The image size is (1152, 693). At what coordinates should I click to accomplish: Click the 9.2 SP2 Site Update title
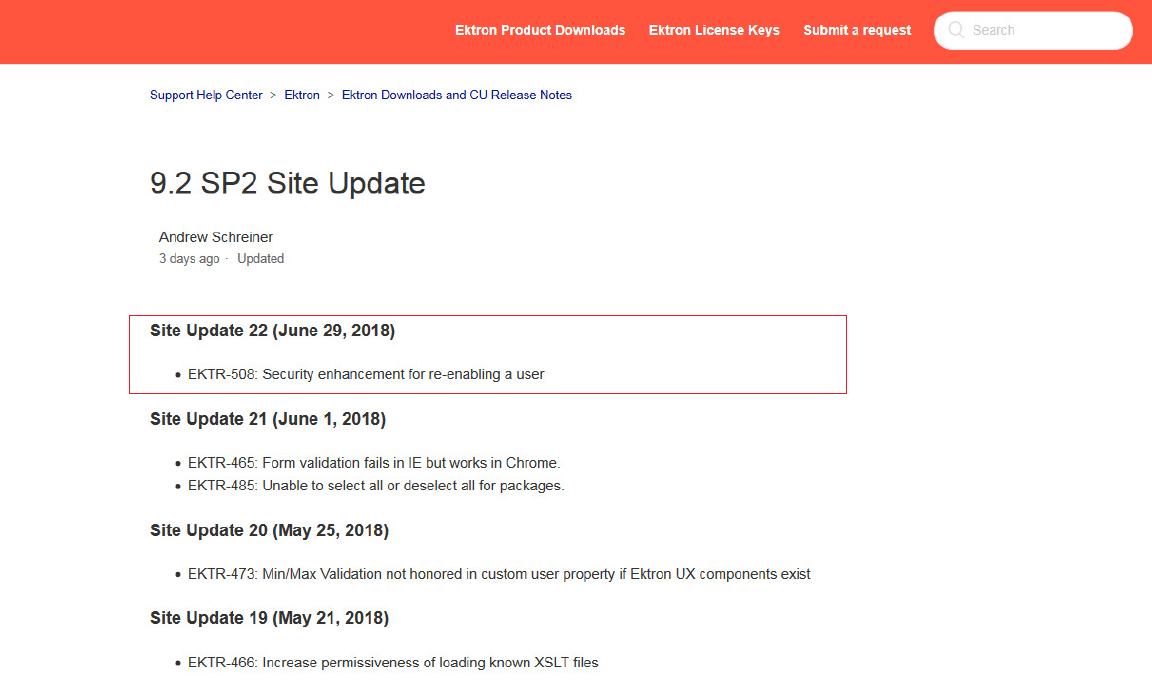point(287,183)
